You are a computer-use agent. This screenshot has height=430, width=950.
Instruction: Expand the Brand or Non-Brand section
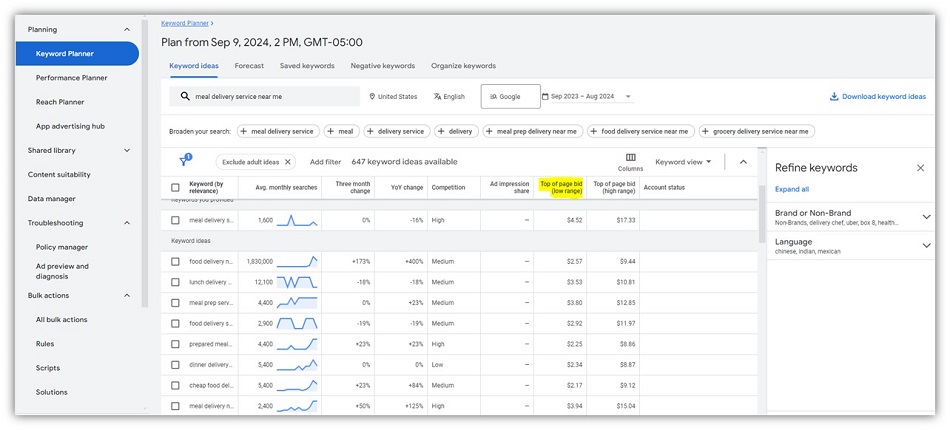pos(925,216)
